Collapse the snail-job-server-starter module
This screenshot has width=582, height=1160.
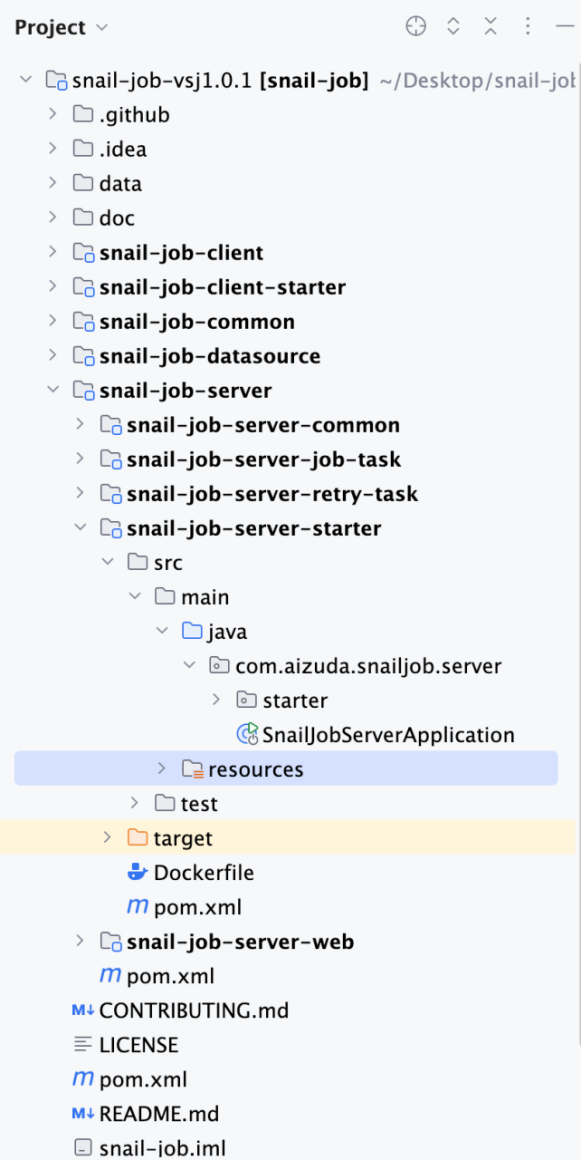81,527
